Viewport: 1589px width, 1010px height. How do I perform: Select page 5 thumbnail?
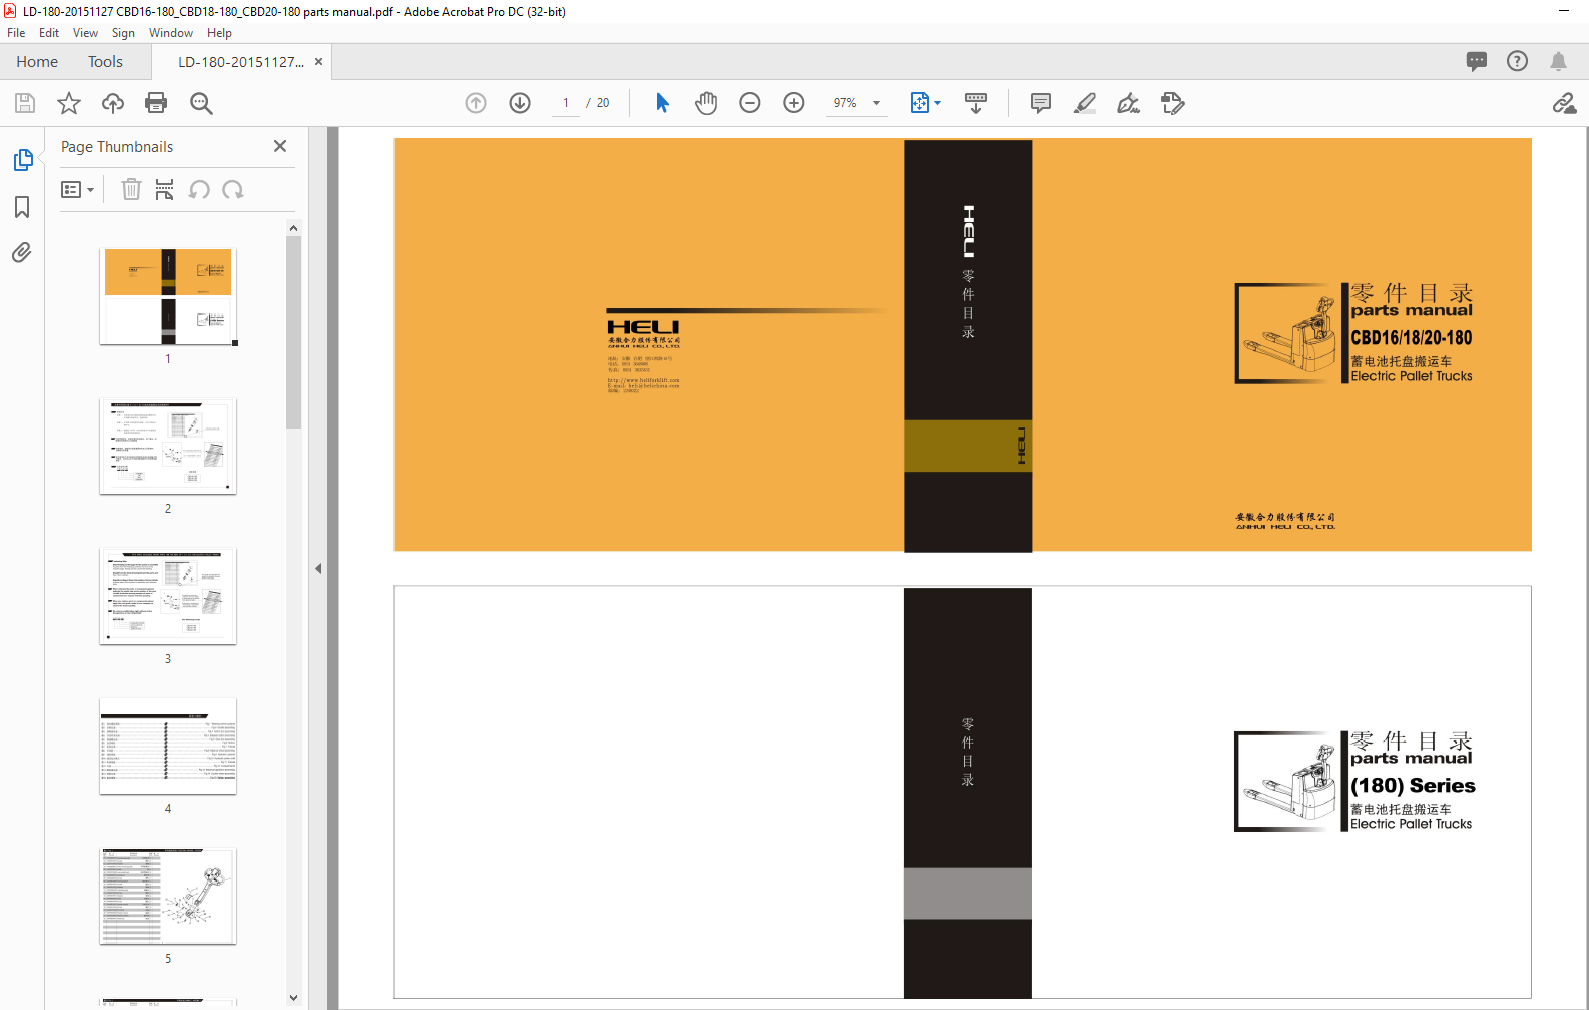[x=168, y=896]
